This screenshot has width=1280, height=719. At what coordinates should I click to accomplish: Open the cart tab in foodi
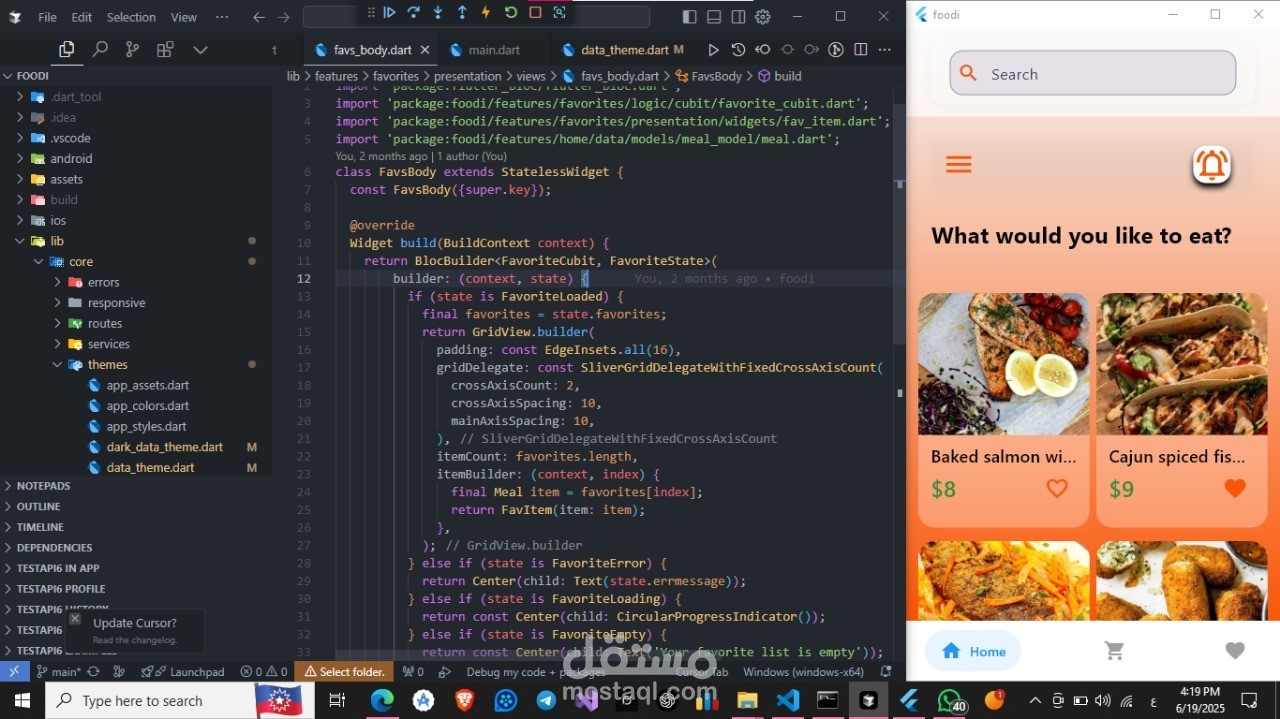coord(1114,651)
